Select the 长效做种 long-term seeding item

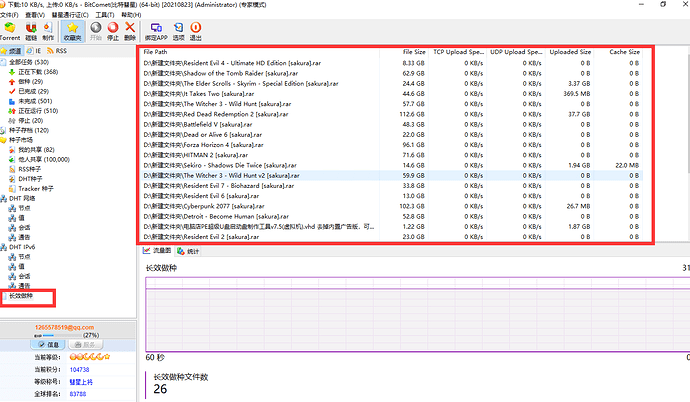(x=18, y=296)
